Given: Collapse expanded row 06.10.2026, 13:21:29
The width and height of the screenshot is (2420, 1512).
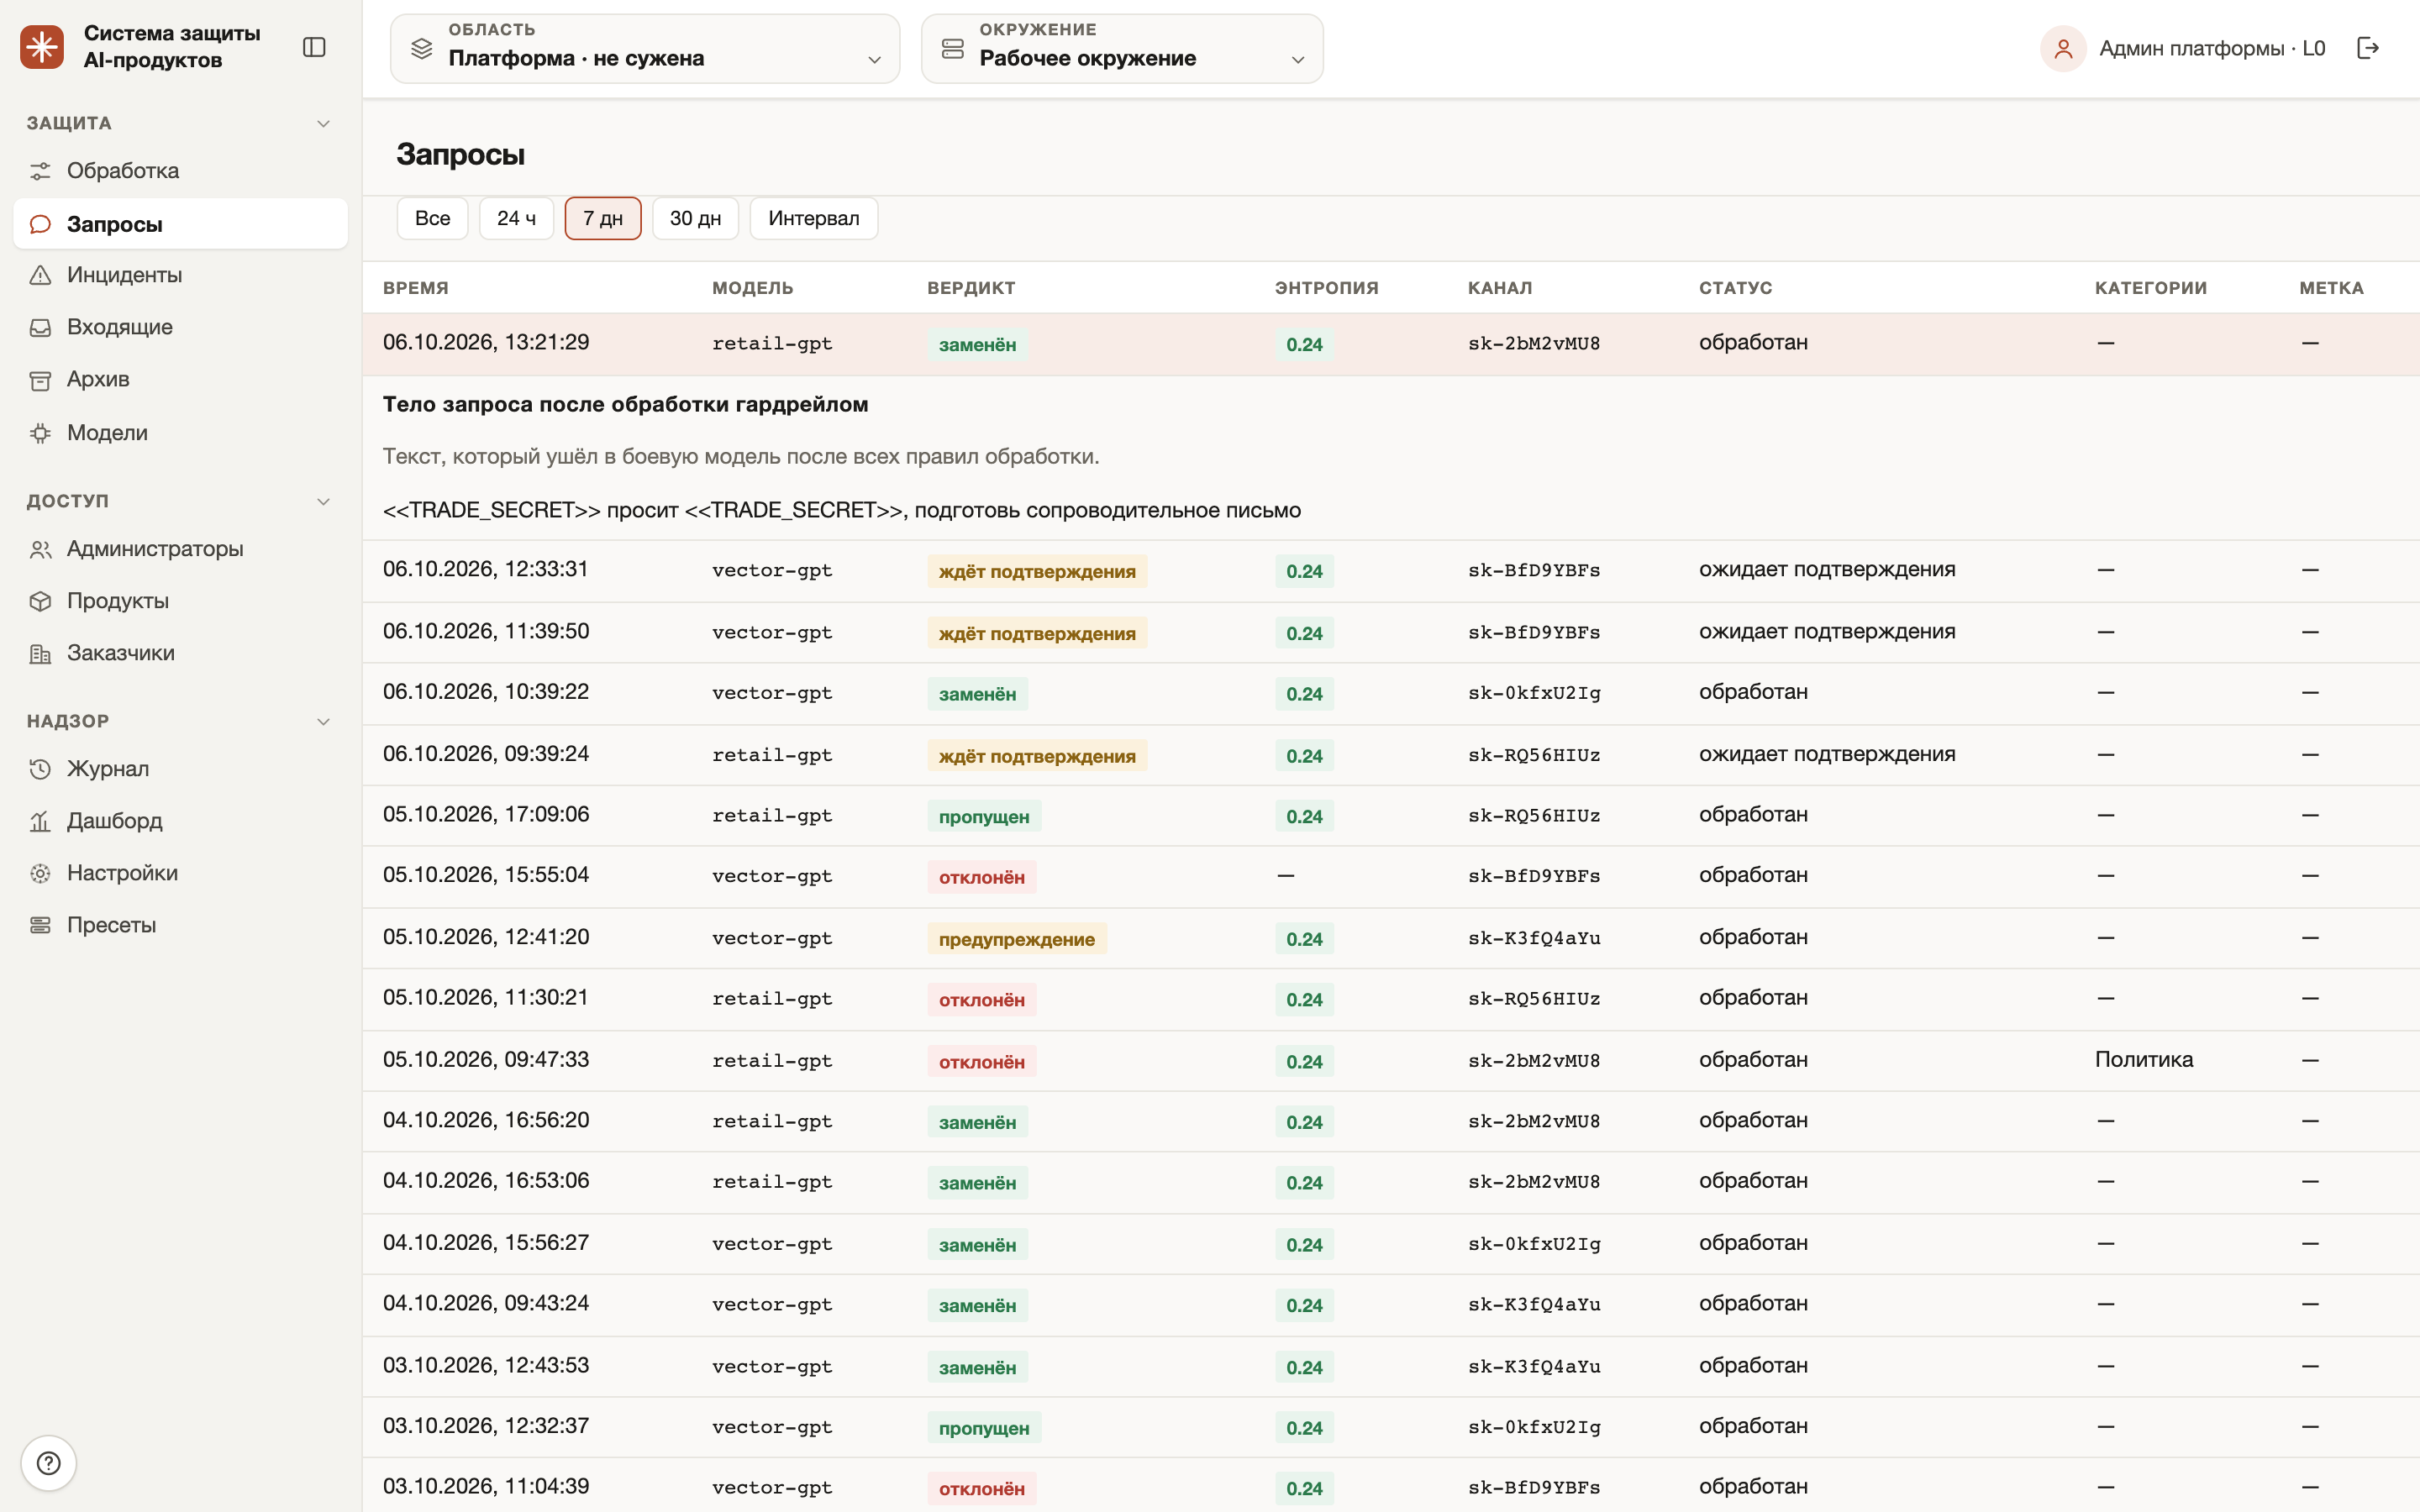Looking at the screenshot, I should tap(1391, 344).
